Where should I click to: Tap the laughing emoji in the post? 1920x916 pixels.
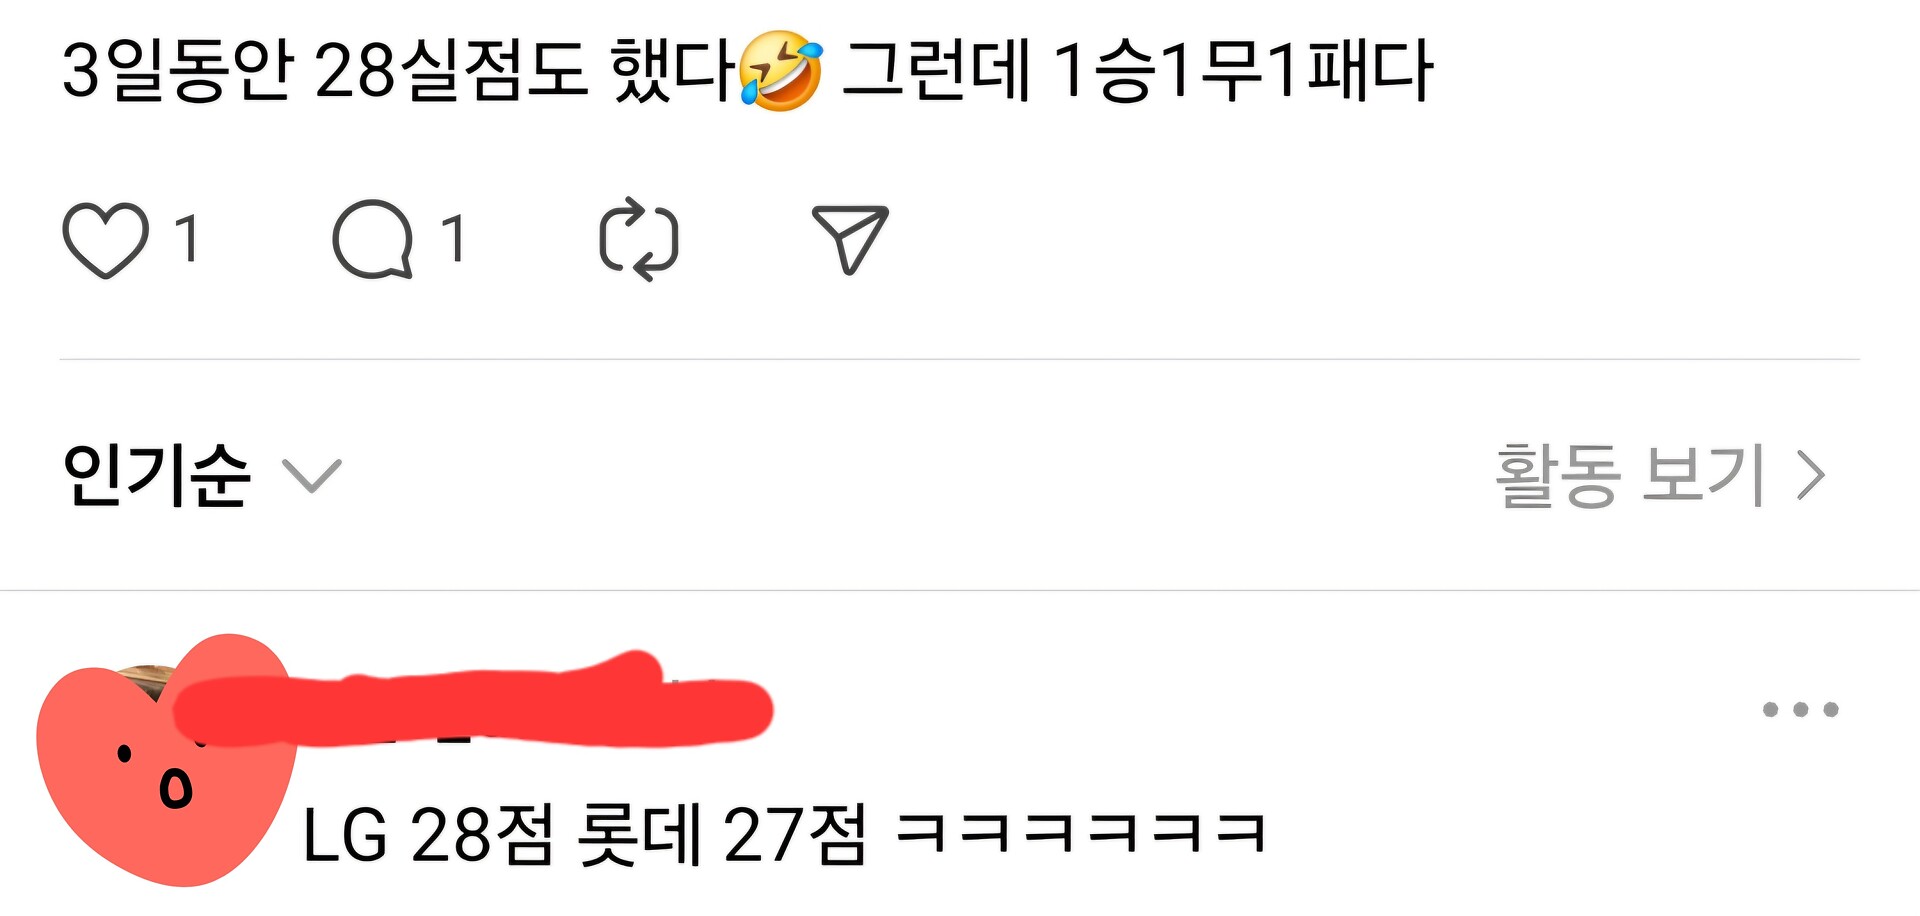coord(781,70)
